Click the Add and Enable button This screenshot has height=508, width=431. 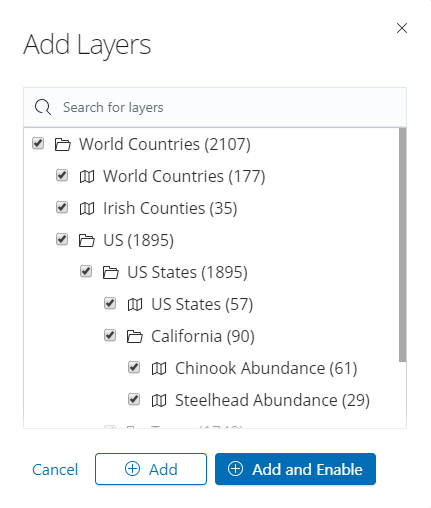[x=295, y=469]
